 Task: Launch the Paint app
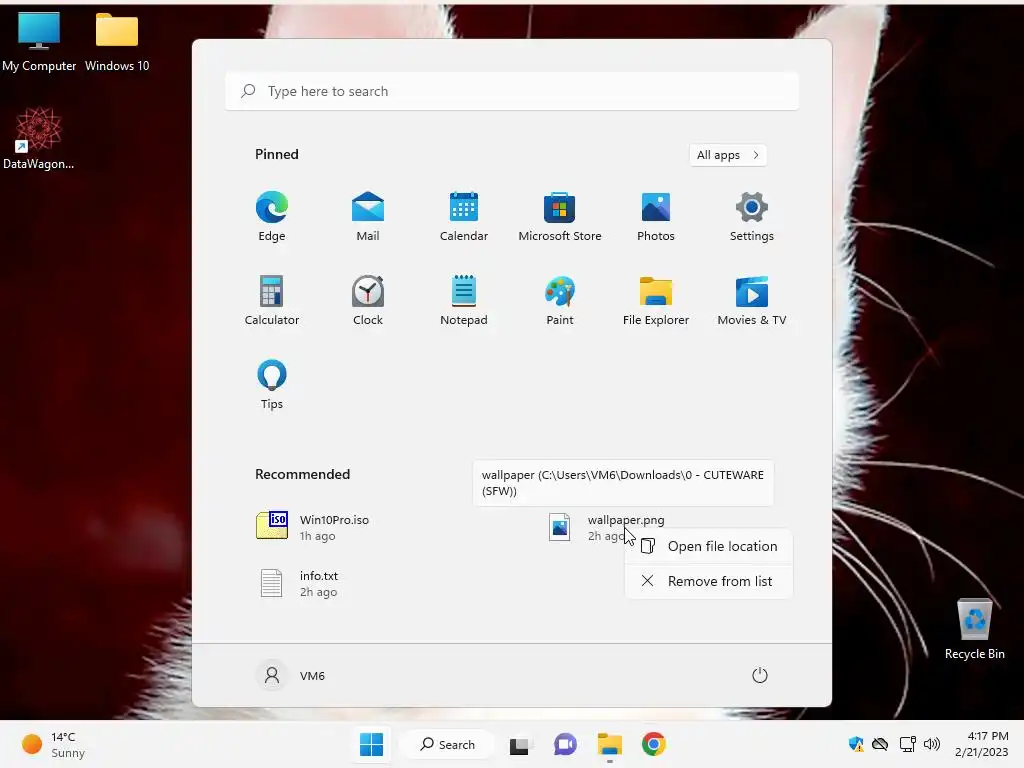pos(560,300)
